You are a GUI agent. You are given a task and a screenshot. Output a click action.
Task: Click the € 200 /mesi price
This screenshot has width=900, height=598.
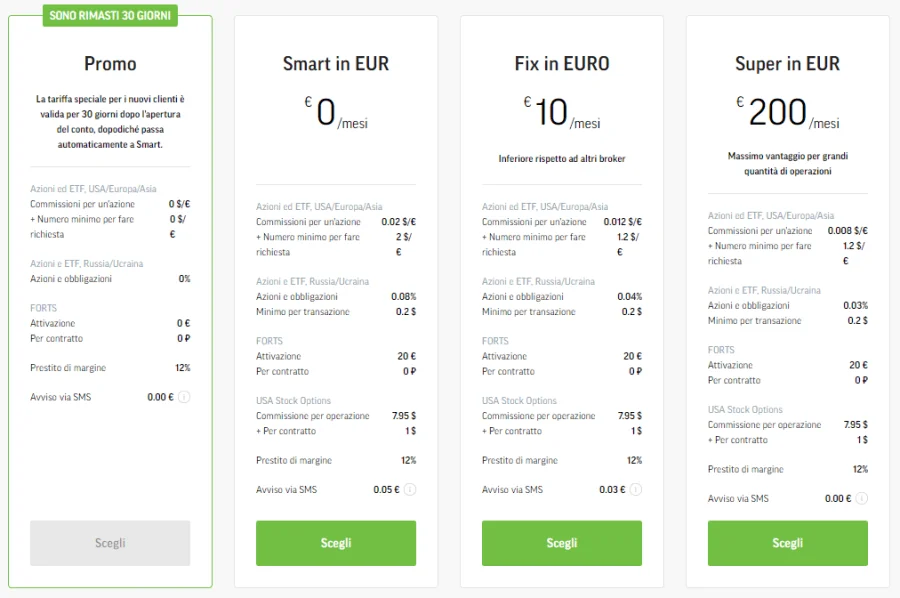[788, 112]
